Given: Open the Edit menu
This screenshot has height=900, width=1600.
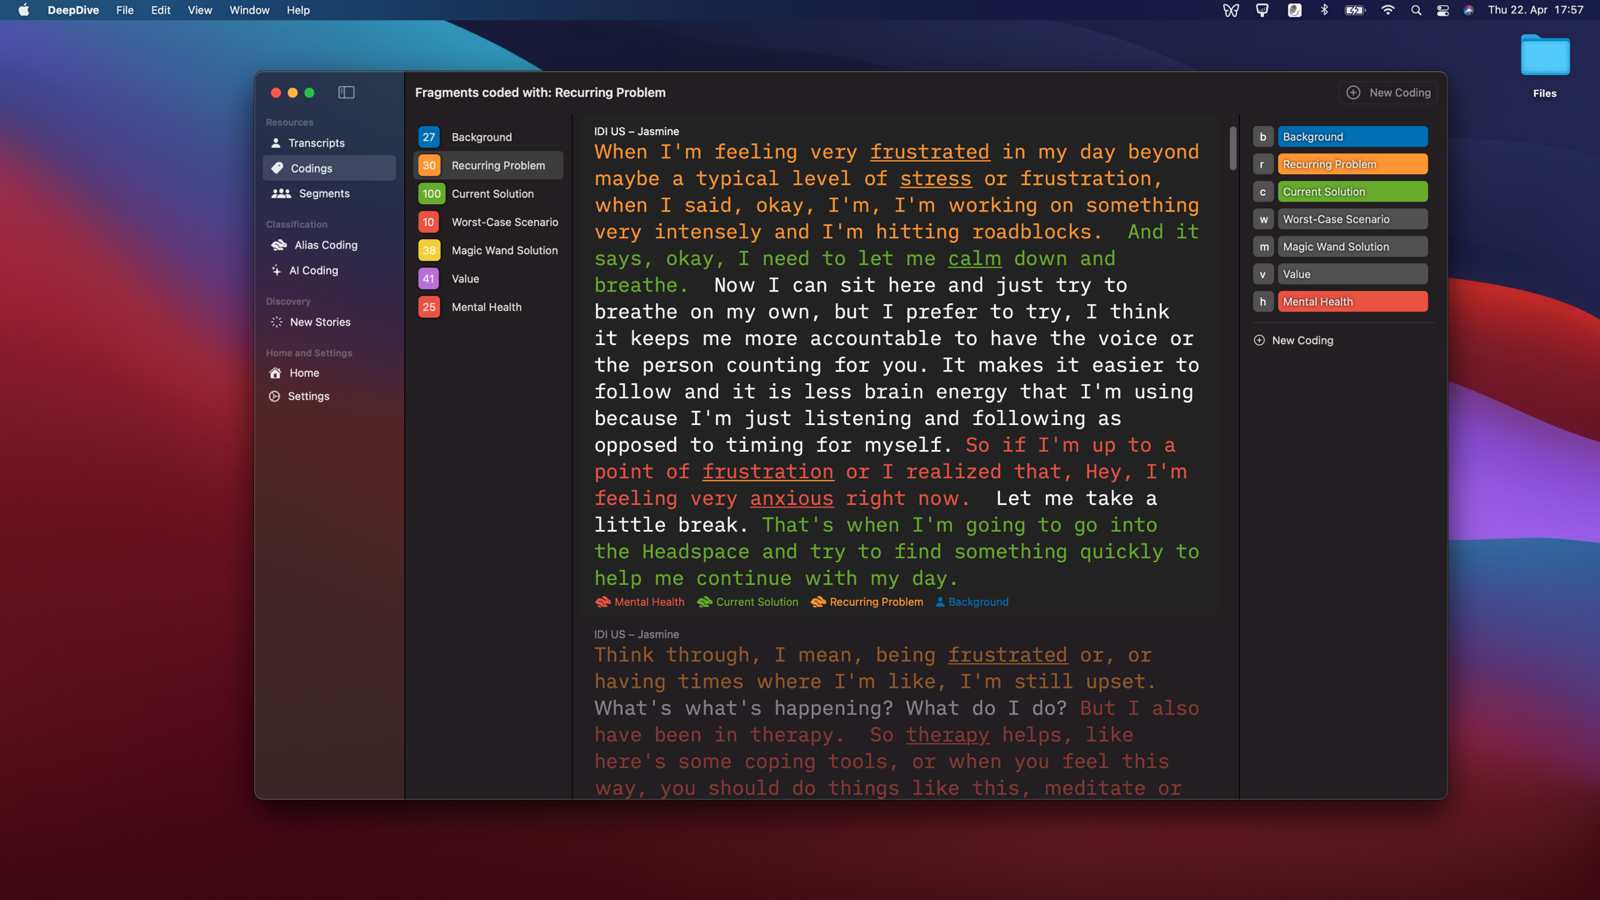Looking at the screenshot, I should click(161, 10).
